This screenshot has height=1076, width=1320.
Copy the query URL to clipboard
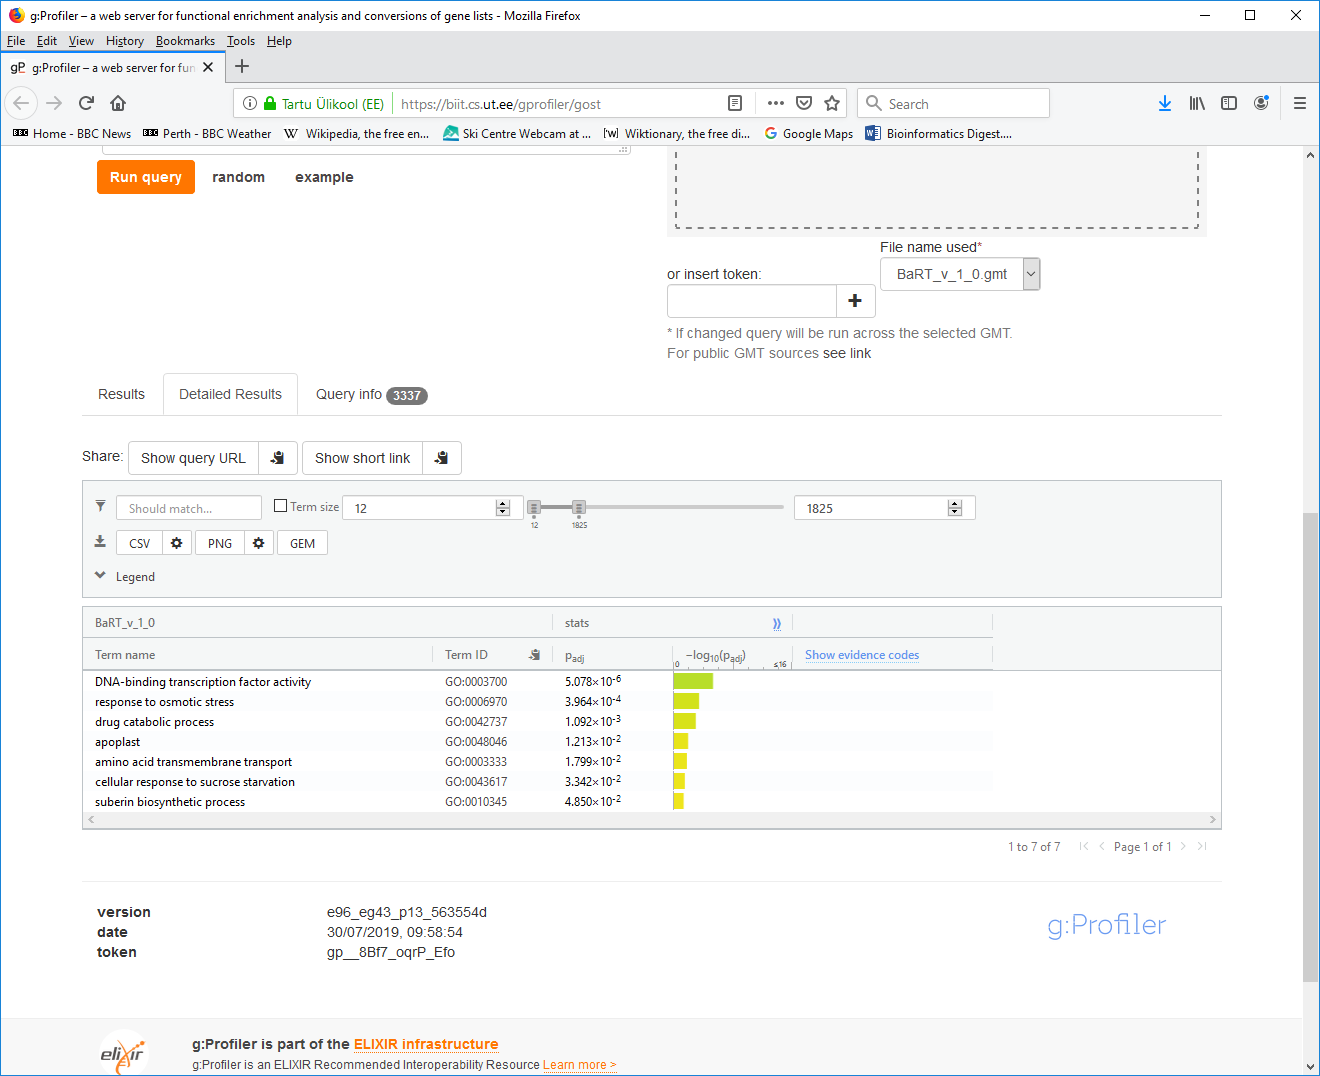click(278, 458)
